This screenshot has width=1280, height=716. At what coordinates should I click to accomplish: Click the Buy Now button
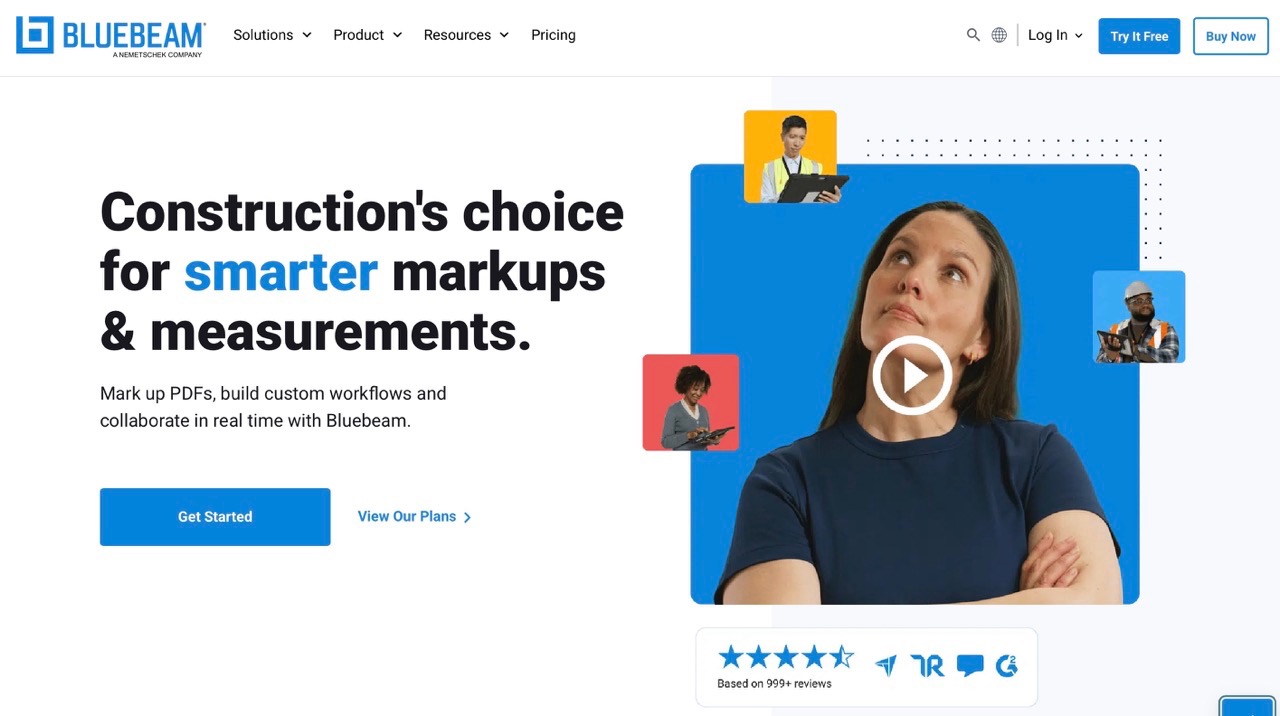(x=1230, y=36)
